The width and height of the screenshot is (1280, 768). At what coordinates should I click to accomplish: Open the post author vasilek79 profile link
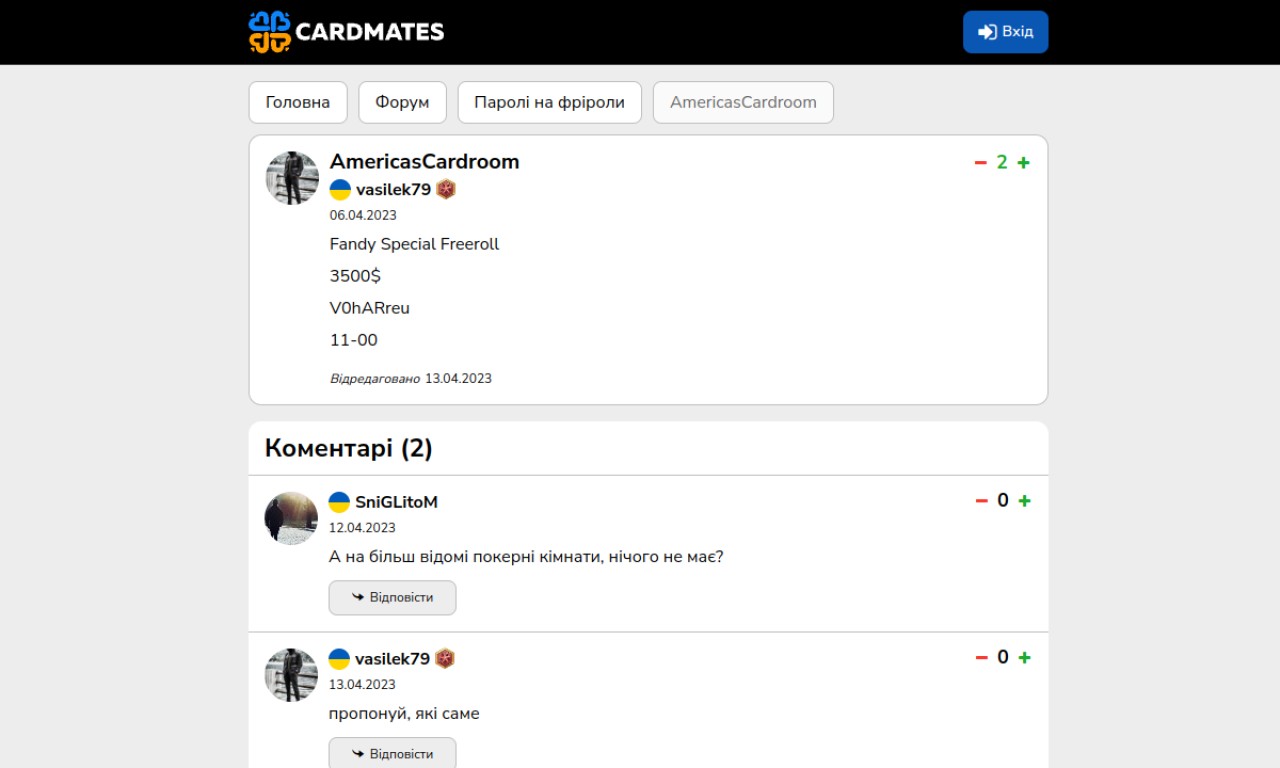(x=393, y=190)
